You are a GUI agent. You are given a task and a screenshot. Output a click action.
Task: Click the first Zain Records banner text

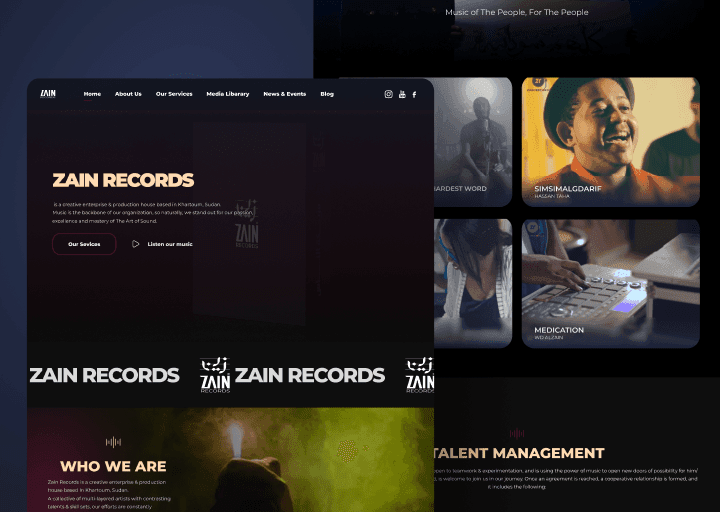(x=105, y=375)
